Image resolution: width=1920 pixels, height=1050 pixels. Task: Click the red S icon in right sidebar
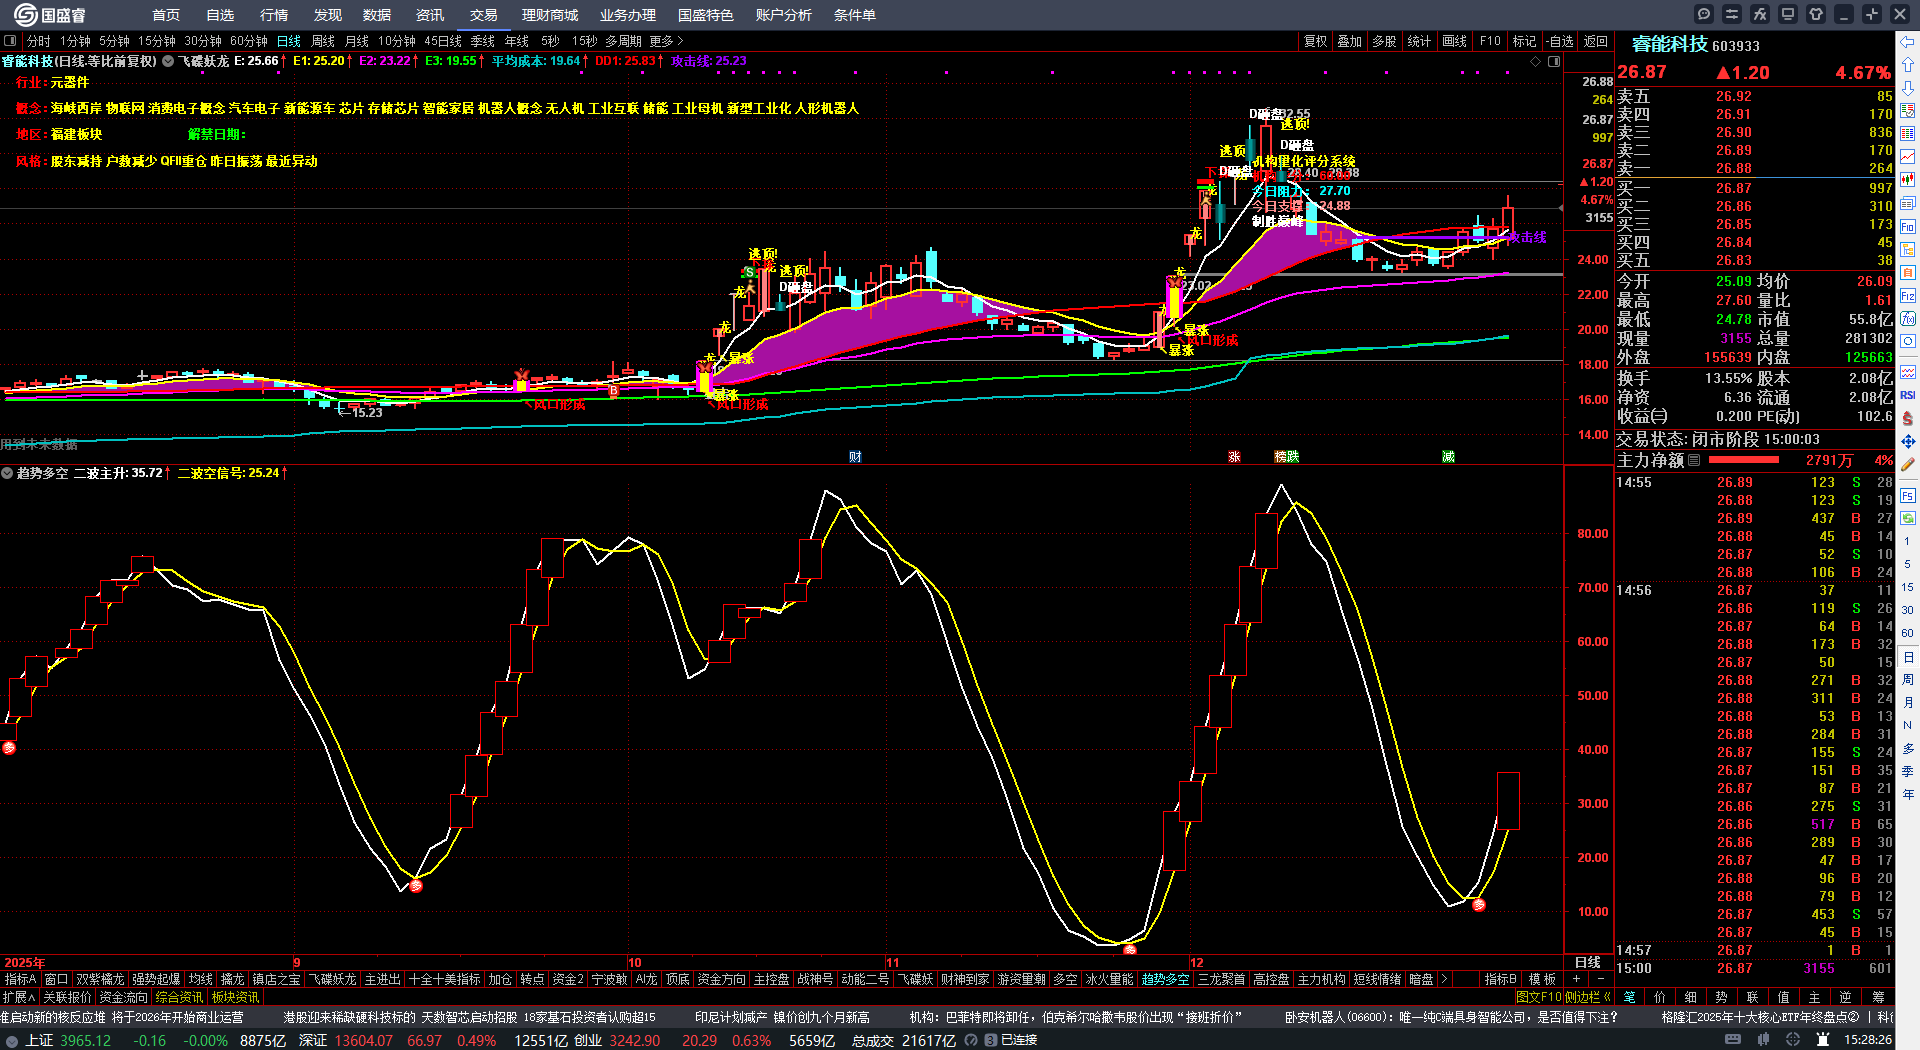[1908, 418]
